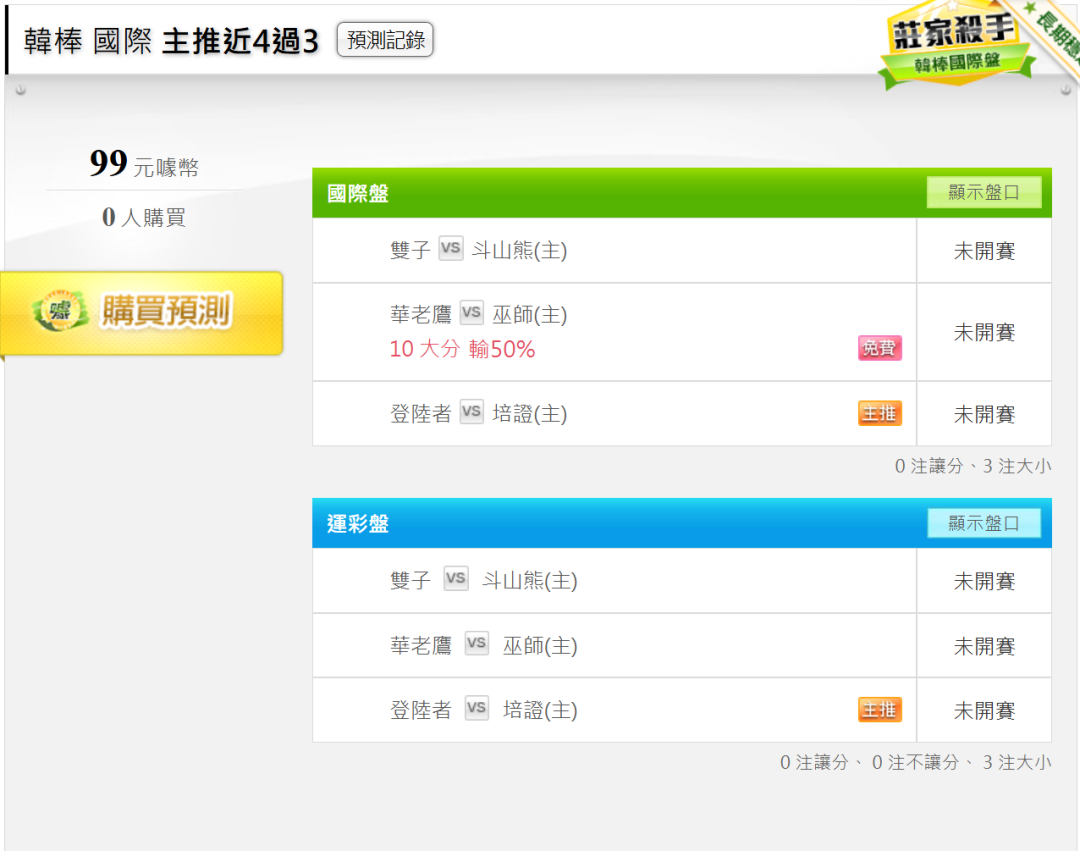The image size is (1080, 851).
Task: Click the 主推 tag in 國際盤 section
Action: pos(880,413)
